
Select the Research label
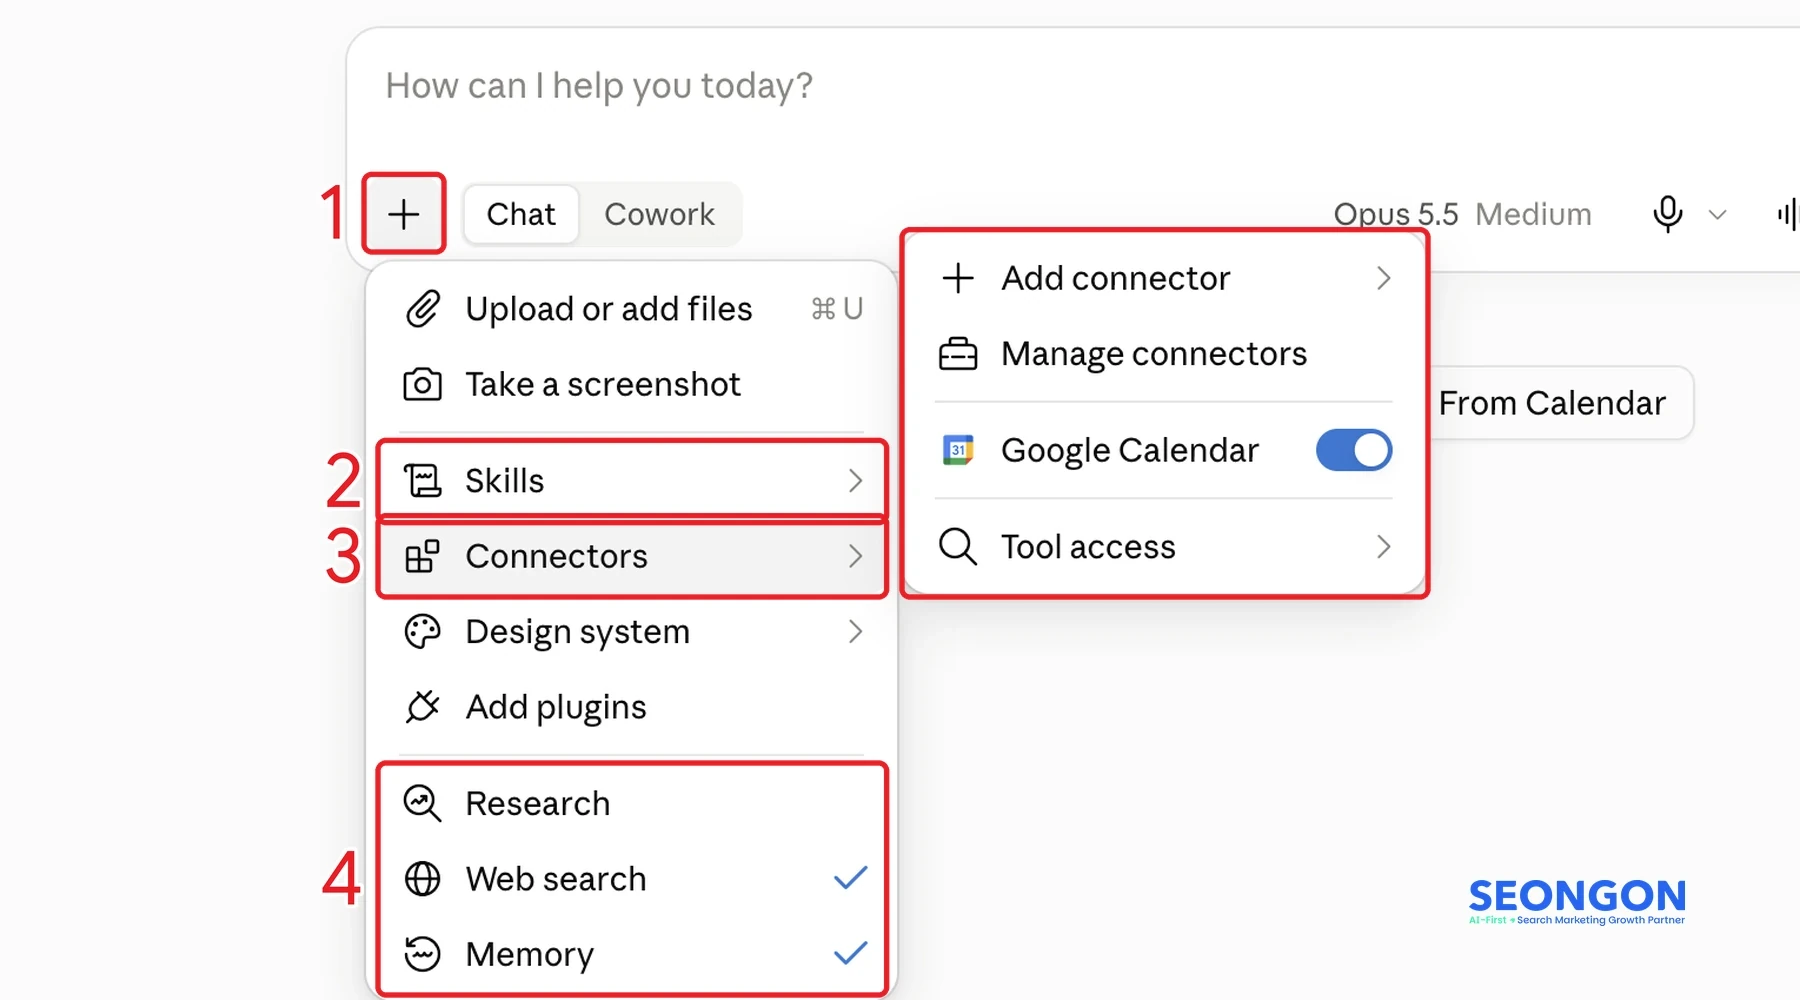point(538,803)
